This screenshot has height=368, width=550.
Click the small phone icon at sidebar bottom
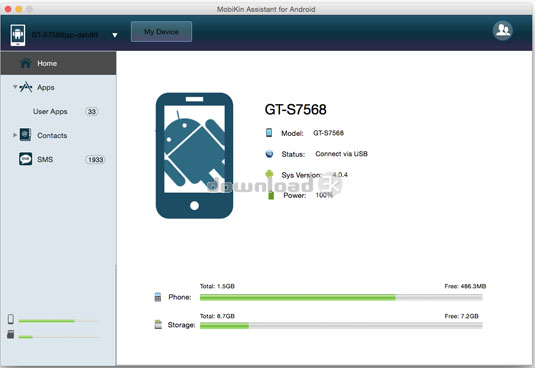[11, 319]
